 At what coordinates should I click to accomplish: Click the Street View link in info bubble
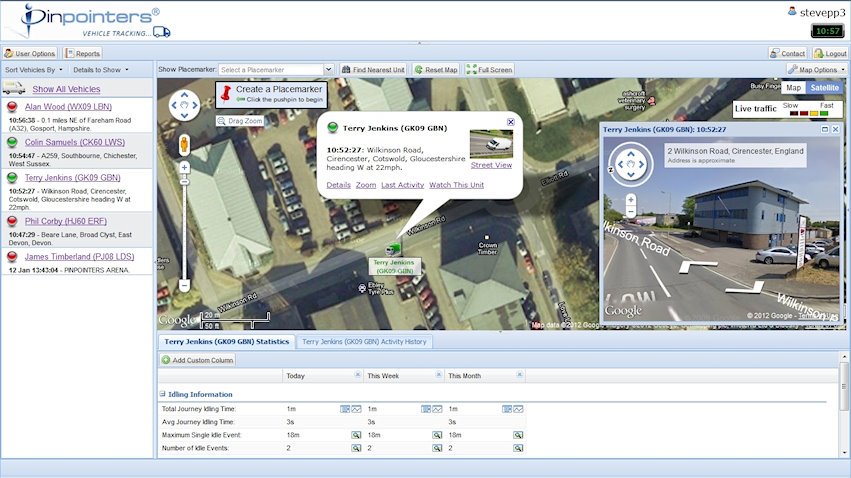click(491, 165)
